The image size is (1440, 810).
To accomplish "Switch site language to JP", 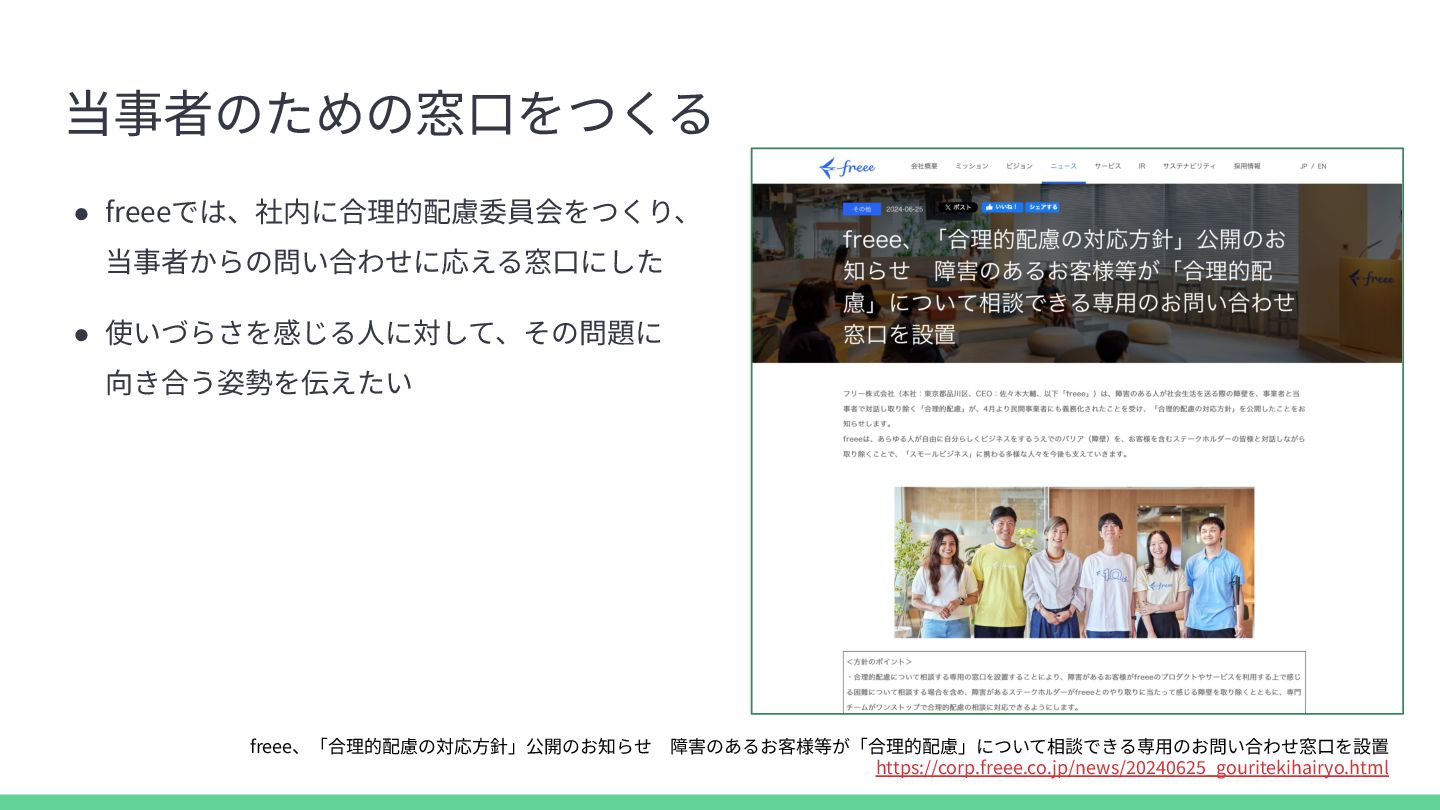I will click(1303, 166).
